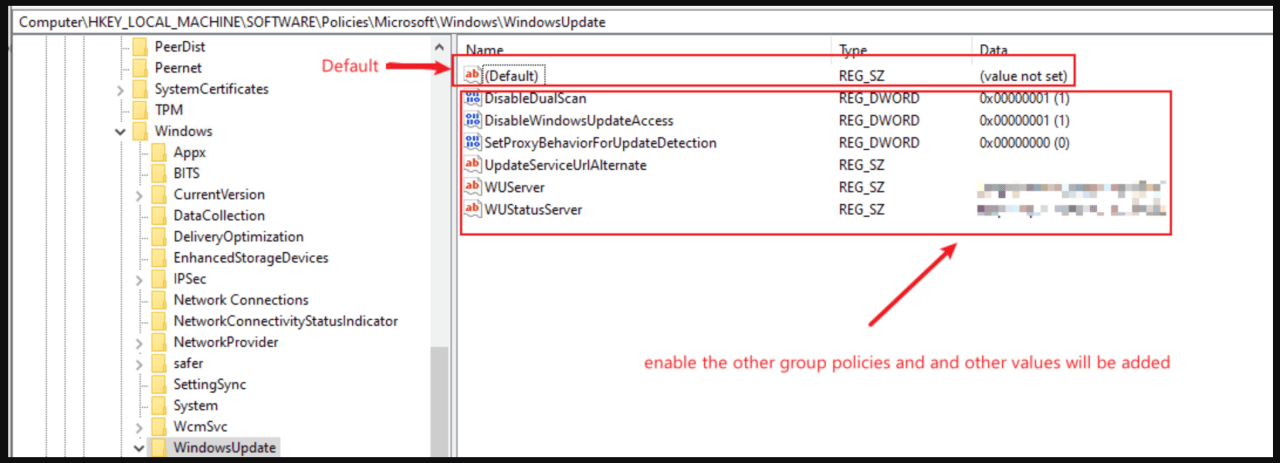Sort values by the Type column header

point(853,49)
